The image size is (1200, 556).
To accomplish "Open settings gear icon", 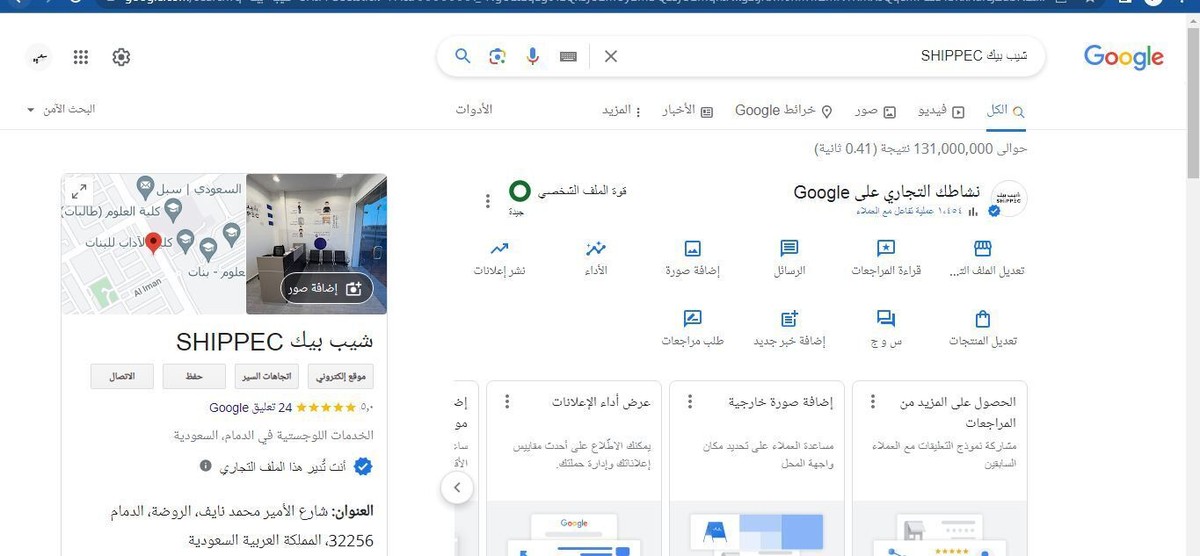I will click(121, 57).
